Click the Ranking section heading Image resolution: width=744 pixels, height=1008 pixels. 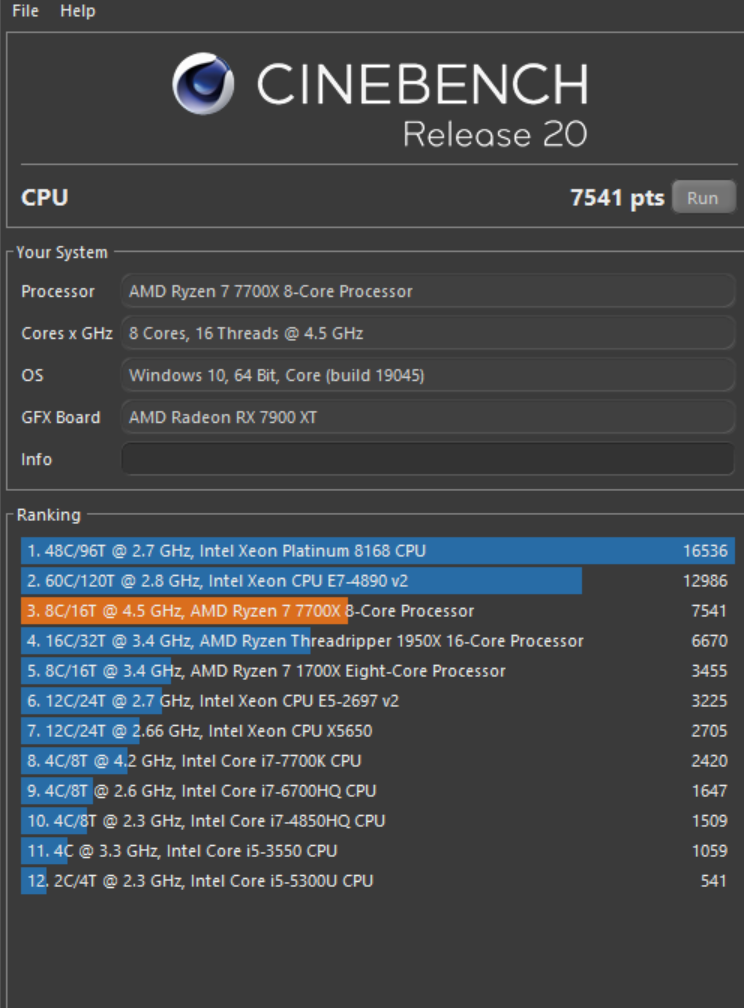point(49,515)
